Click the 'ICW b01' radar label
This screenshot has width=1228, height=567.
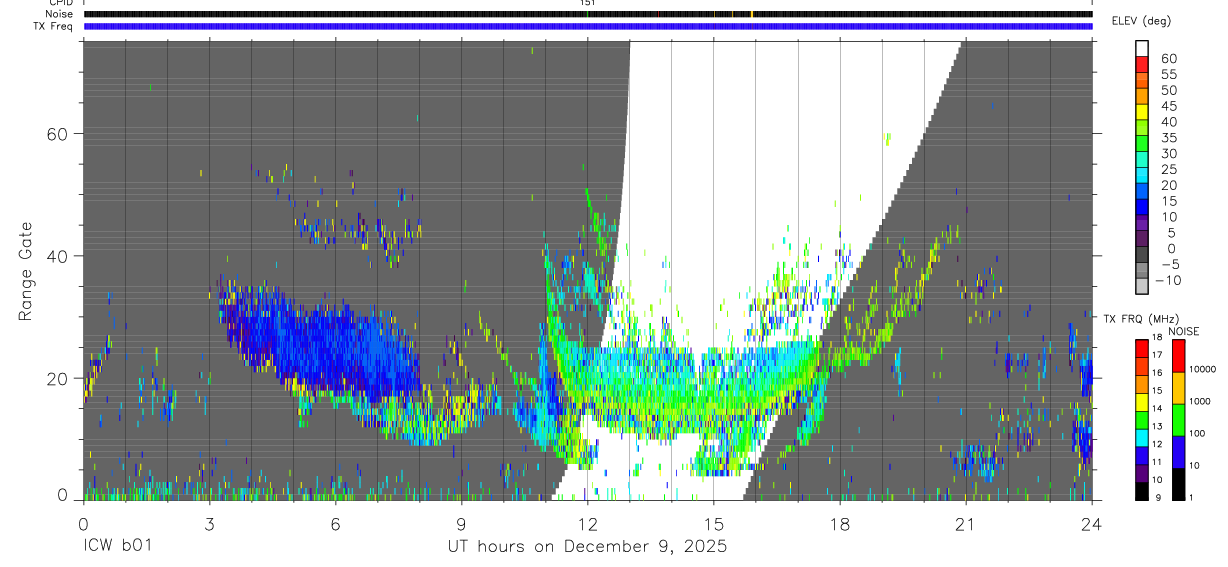click(x=118, y=547)
